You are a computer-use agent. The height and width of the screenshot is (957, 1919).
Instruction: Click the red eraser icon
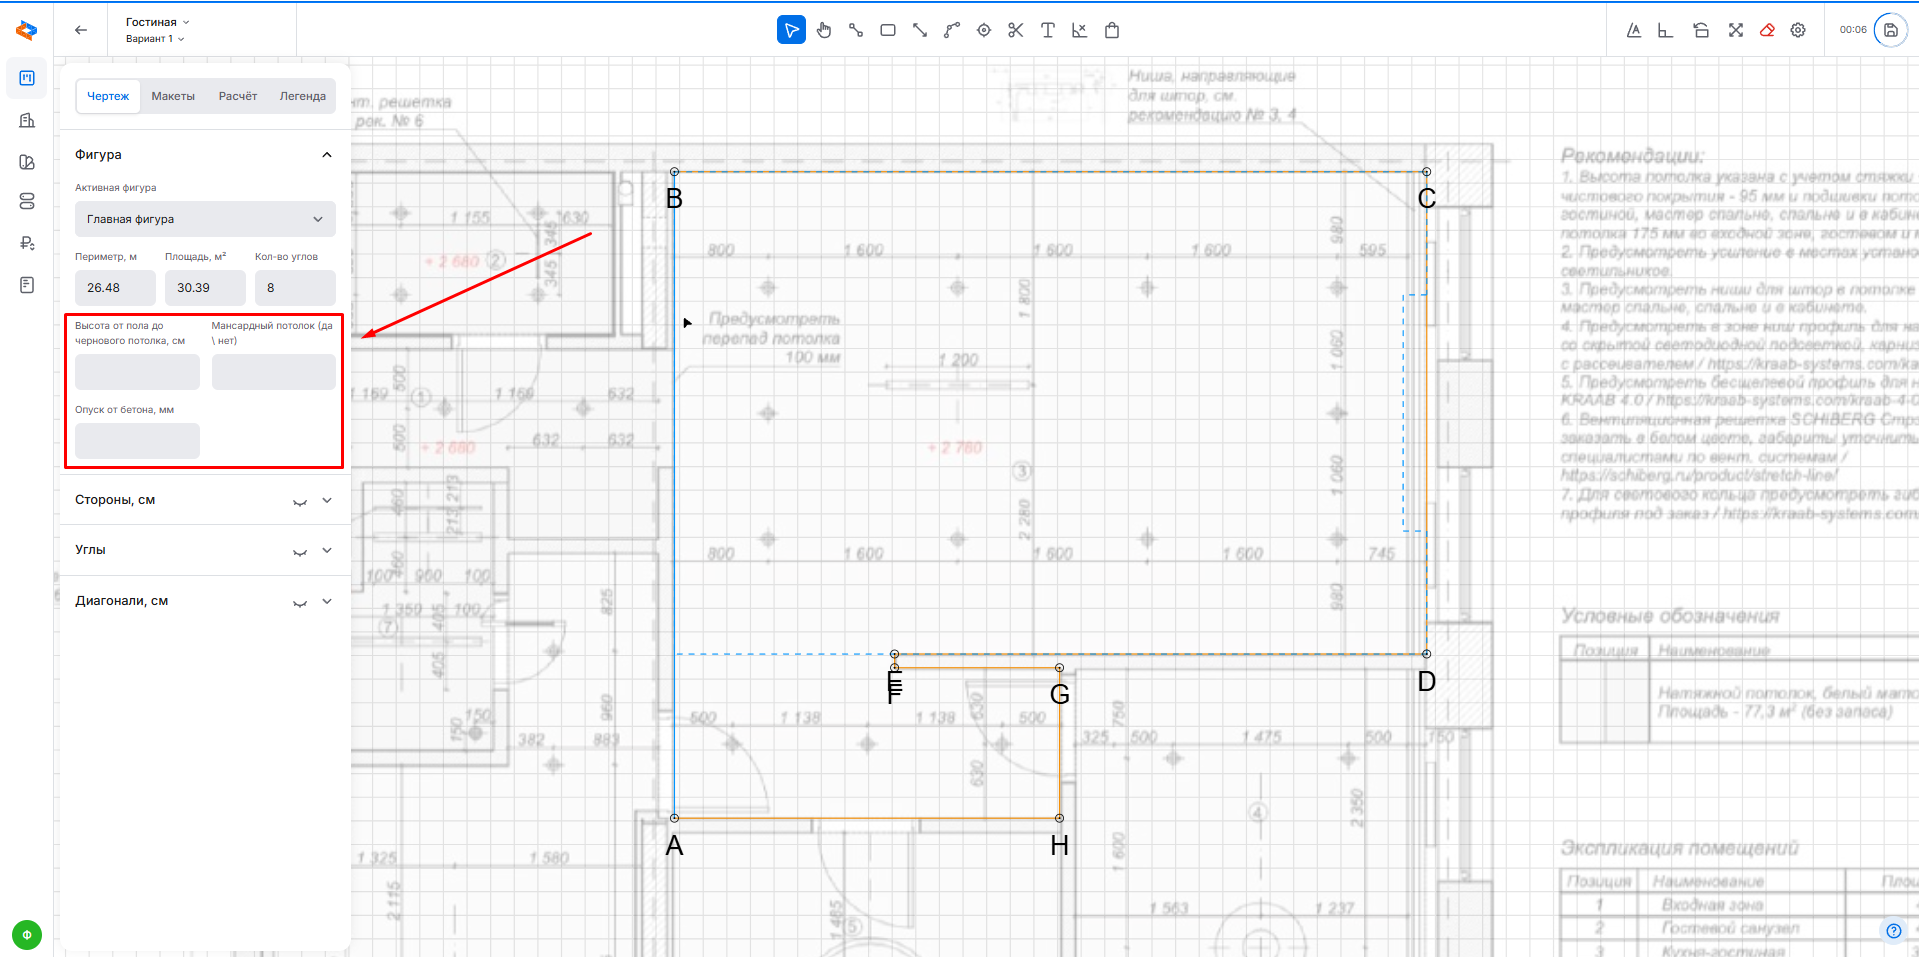click(x=1767, y=30)
